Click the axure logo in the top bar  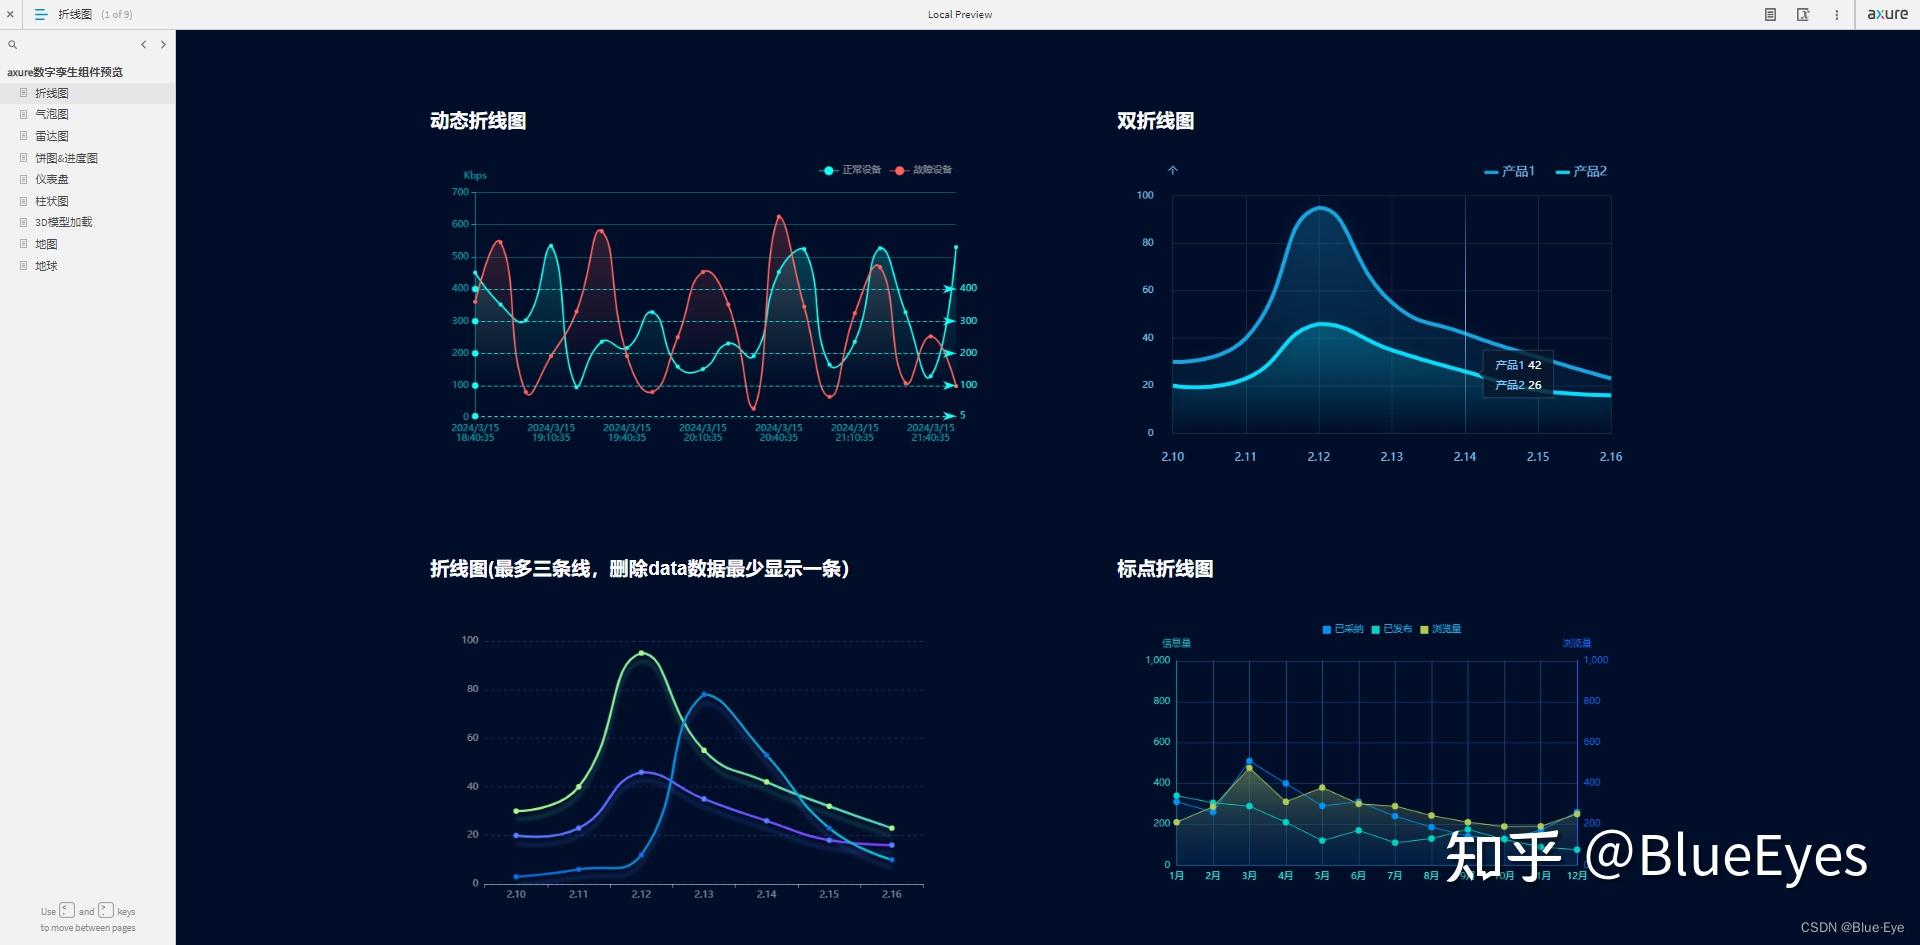[x=1887, y=14]
